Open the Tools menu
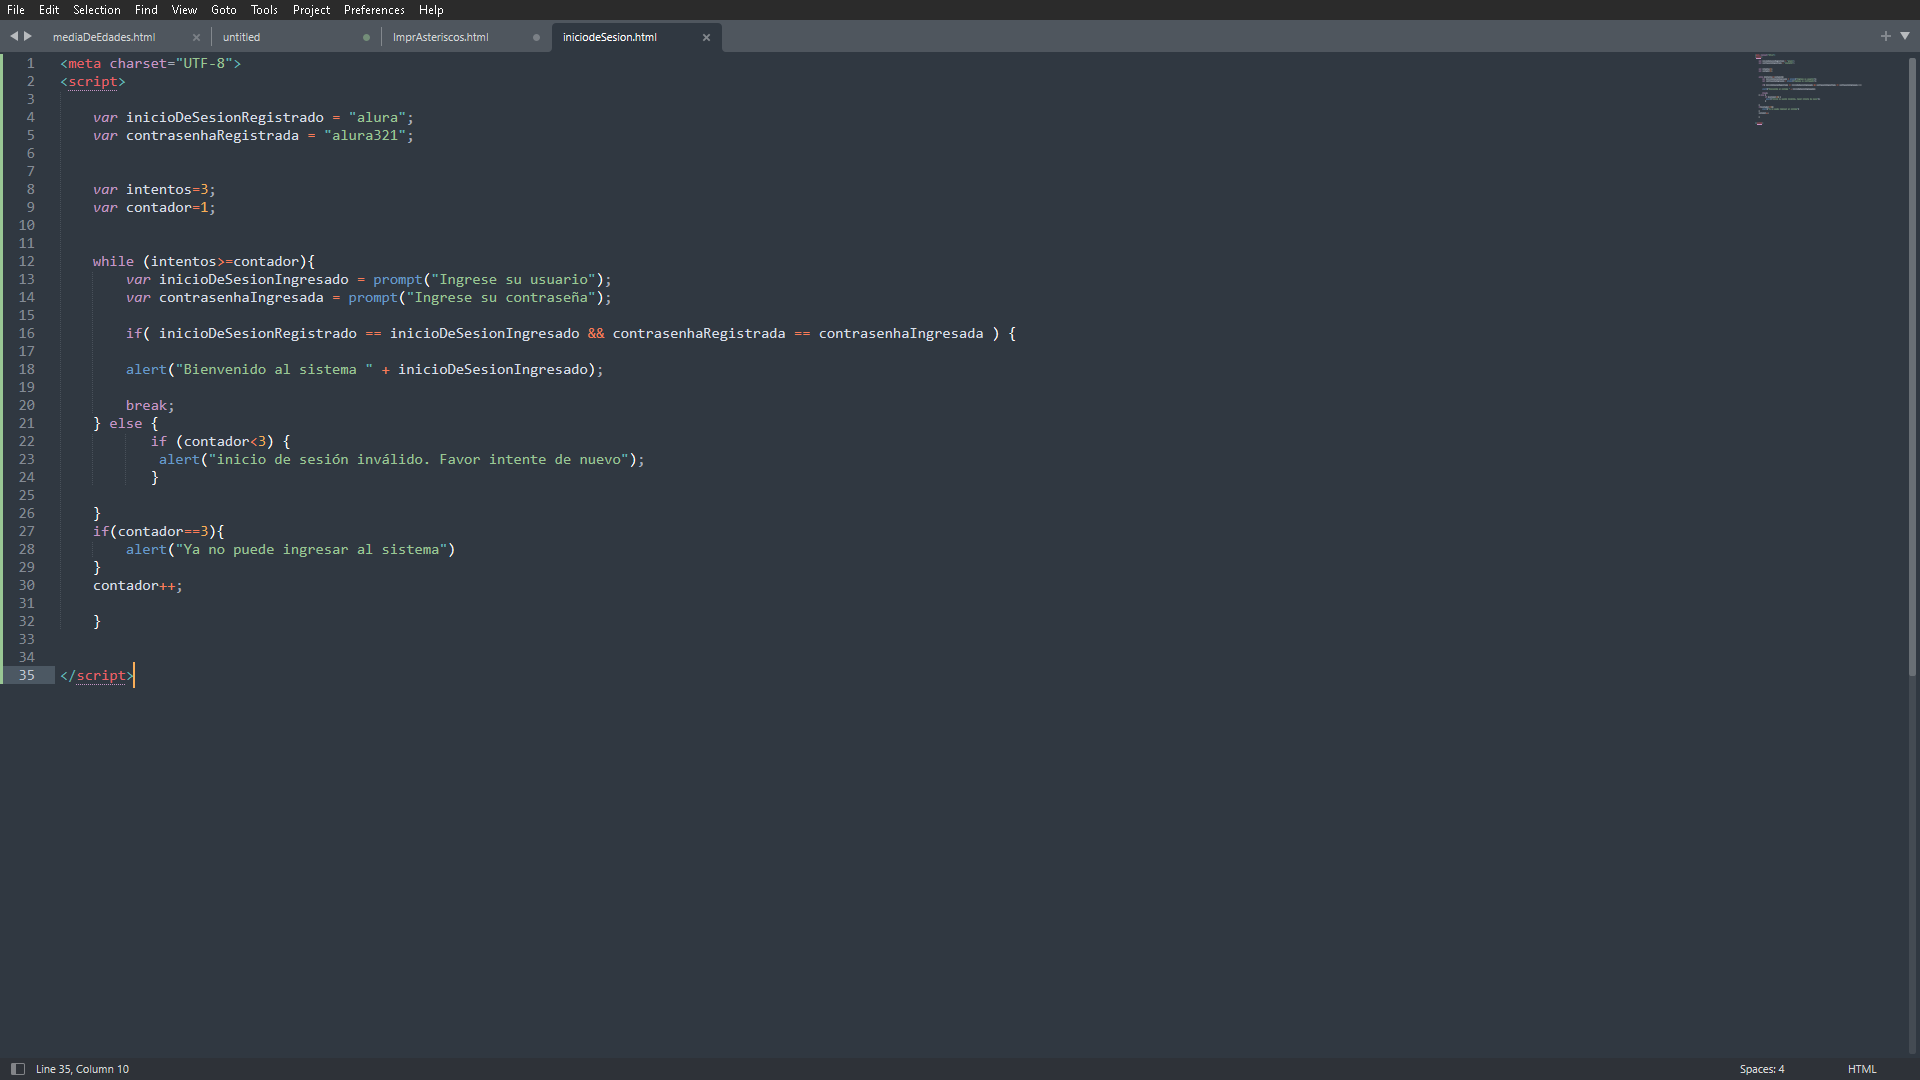 point(265,10)
